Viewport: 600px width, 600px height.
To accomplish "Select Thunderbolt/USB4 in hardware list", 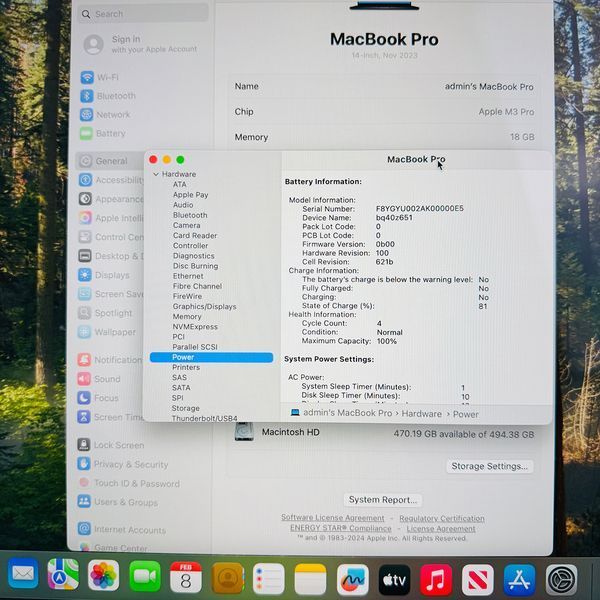I will point(204,418).
